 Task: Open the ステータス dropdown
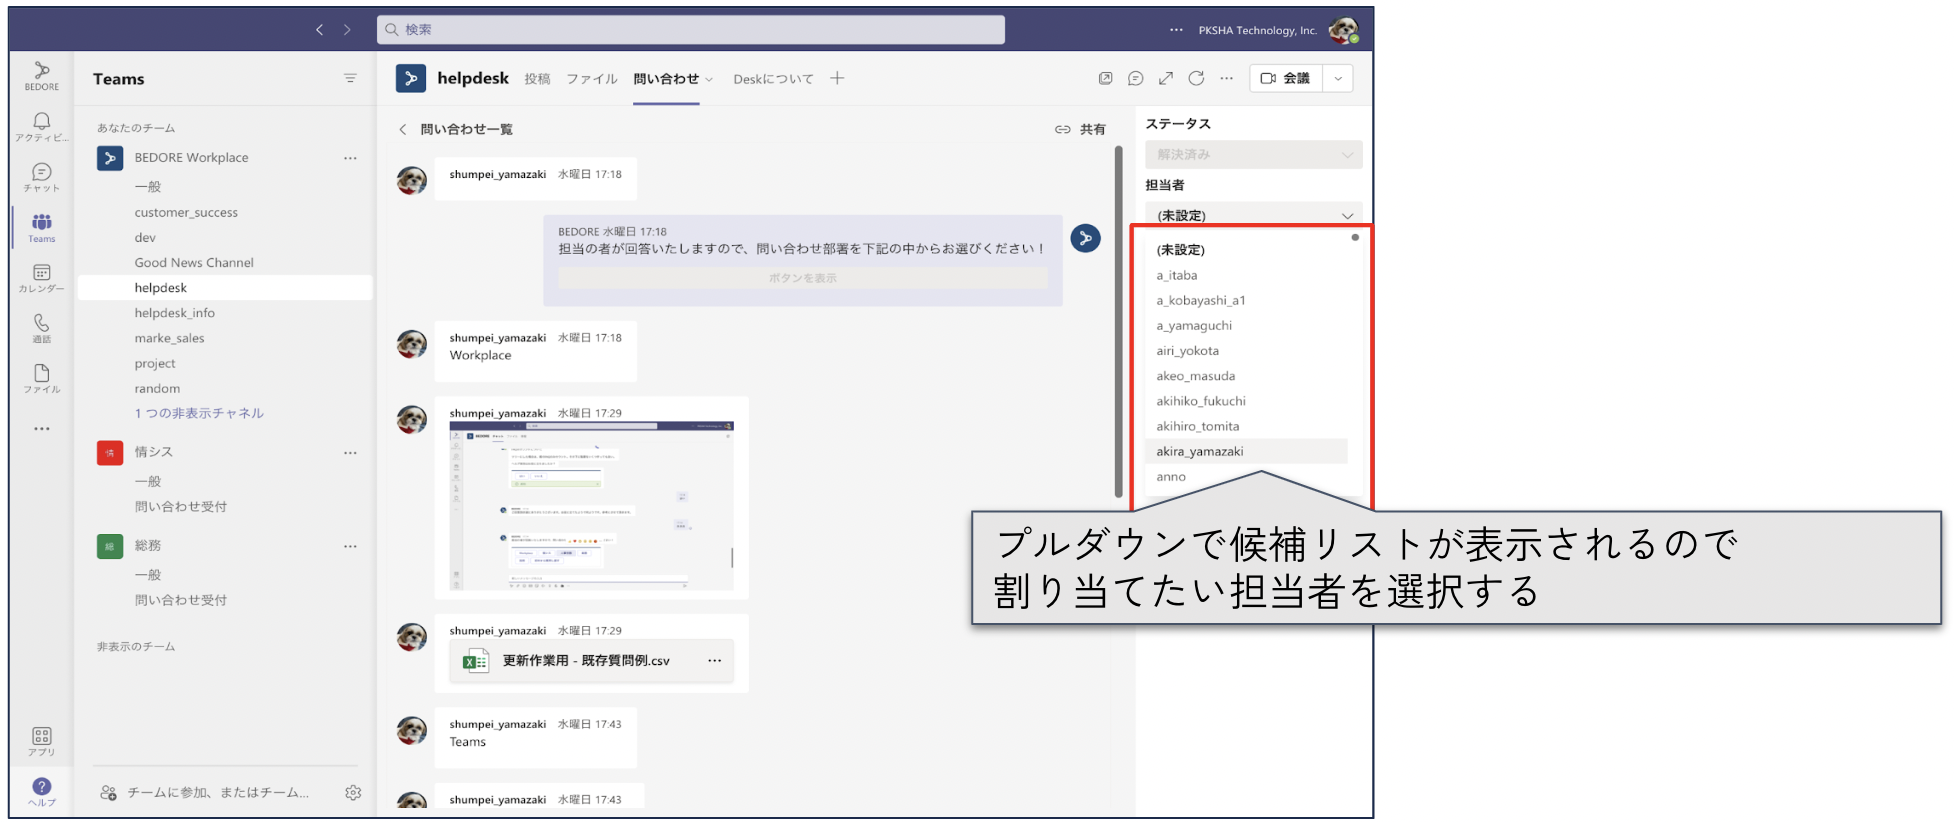tap(1253, 154)
